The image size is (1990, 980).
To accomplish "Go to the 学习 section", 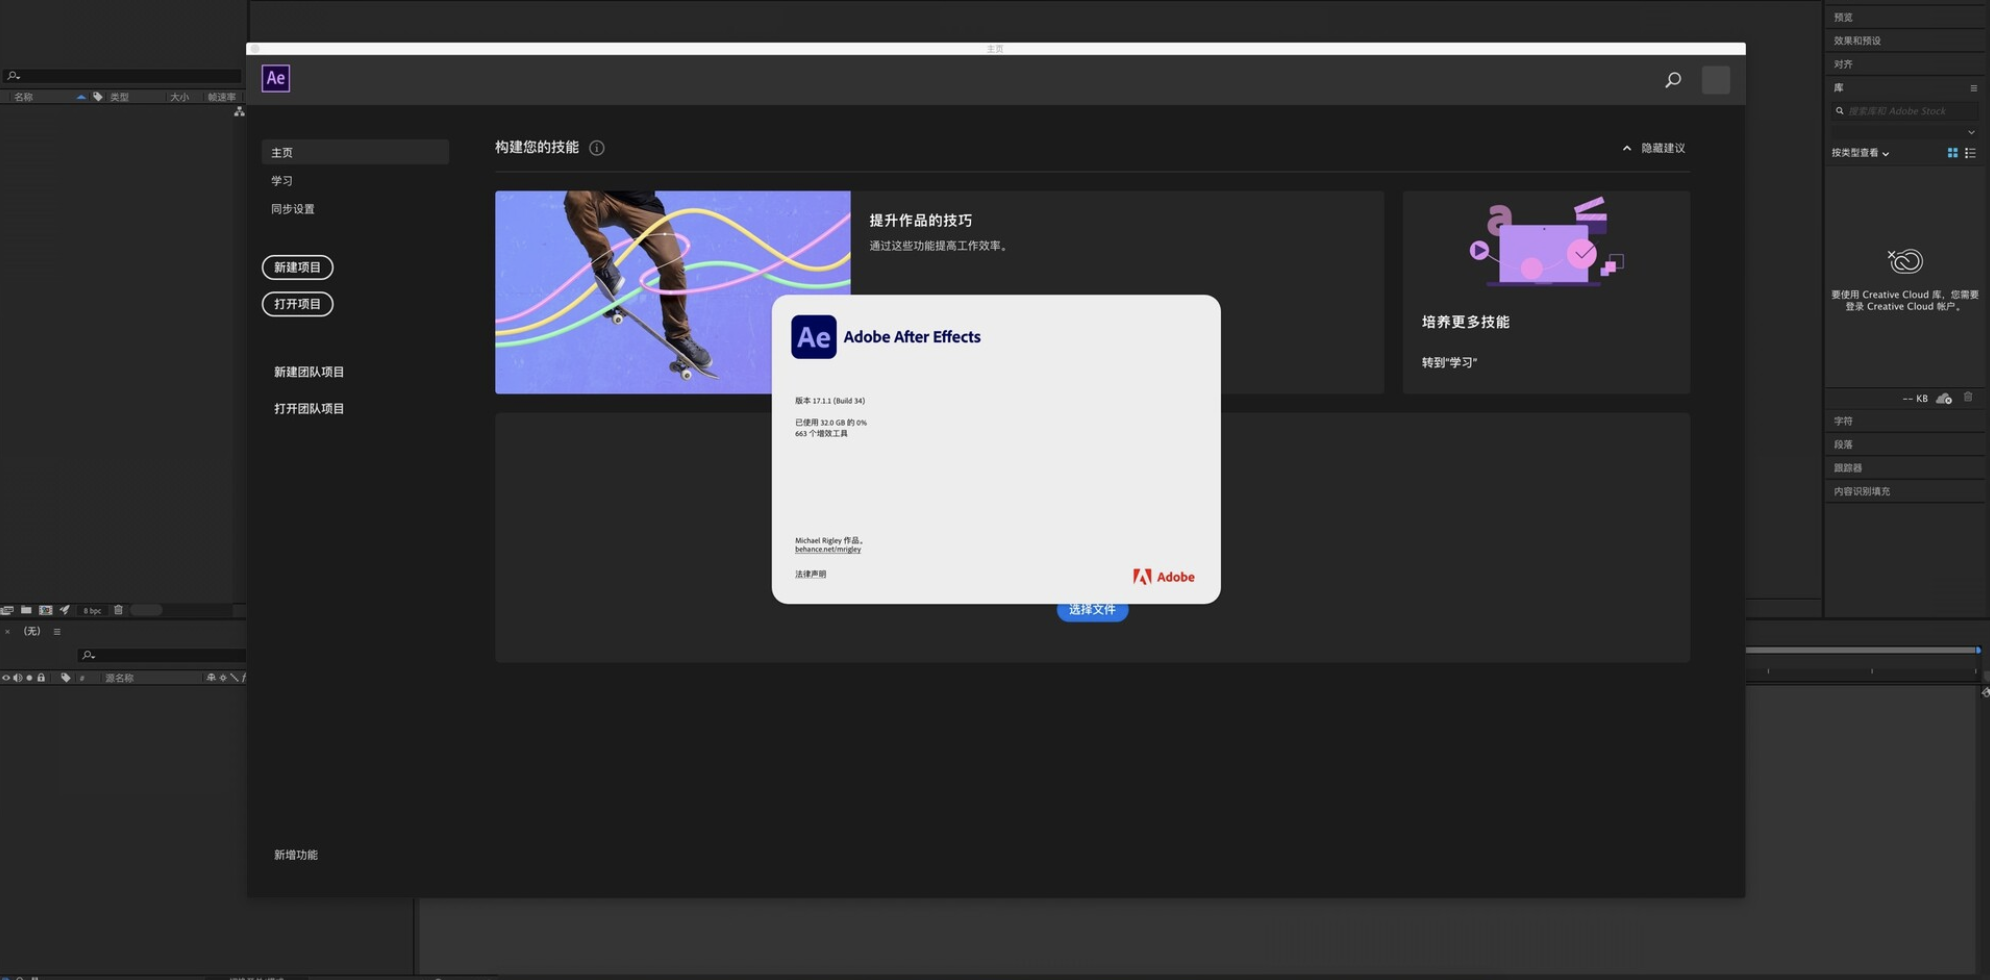I will (282, 181).
